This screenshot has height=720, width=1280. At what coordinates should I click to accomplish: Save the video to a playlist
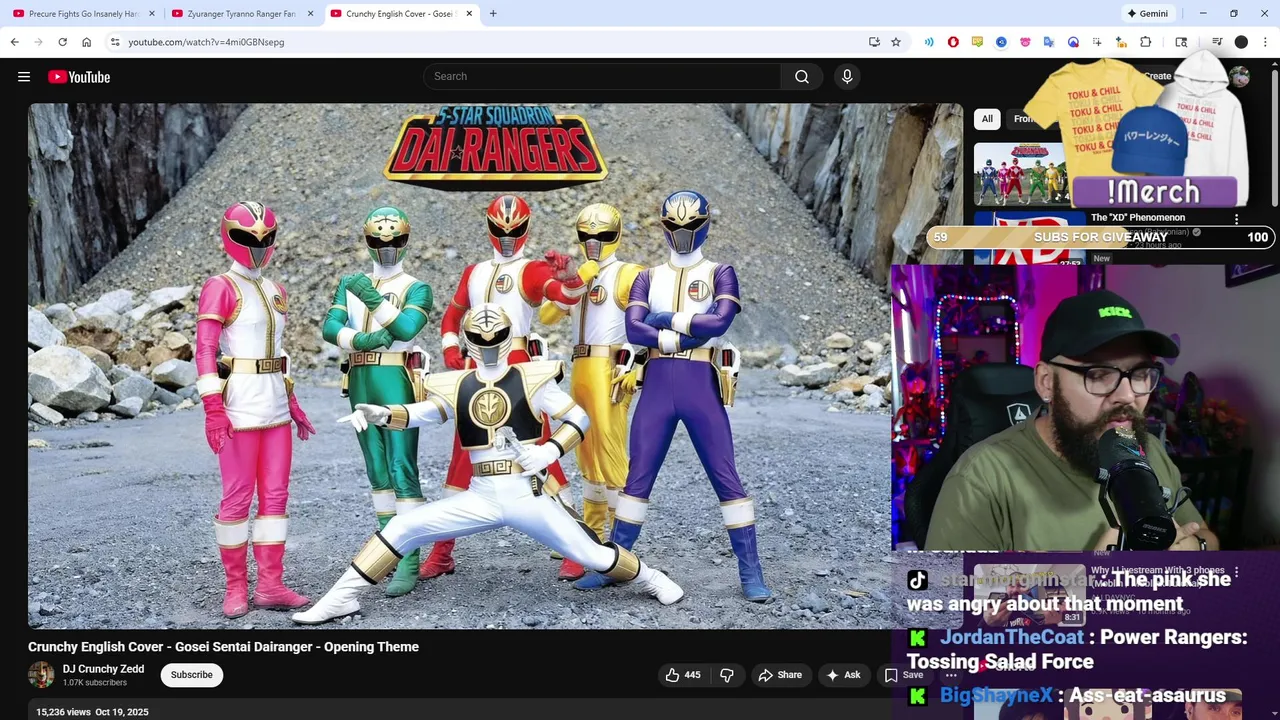(x=904, y=675)
